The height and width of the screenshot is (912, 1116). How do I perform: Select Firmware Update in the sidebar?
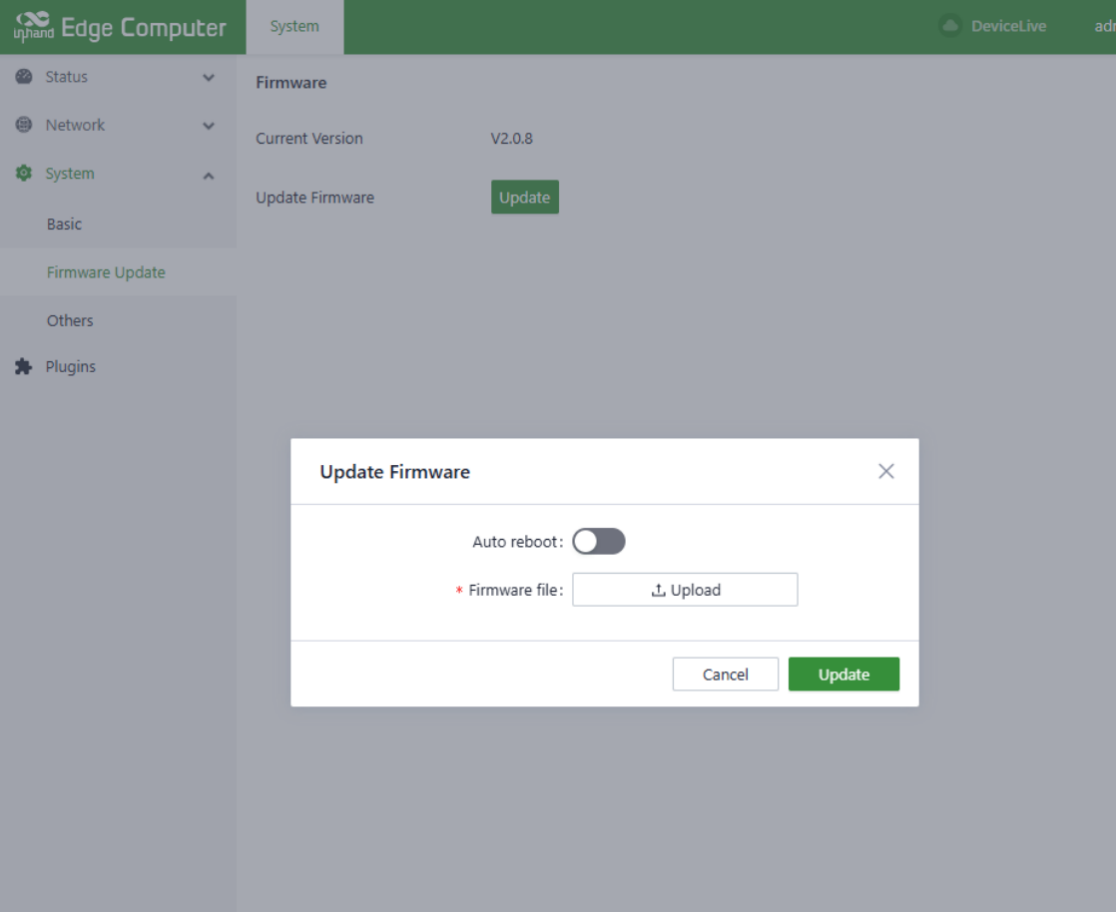click(x=106, y=272)
